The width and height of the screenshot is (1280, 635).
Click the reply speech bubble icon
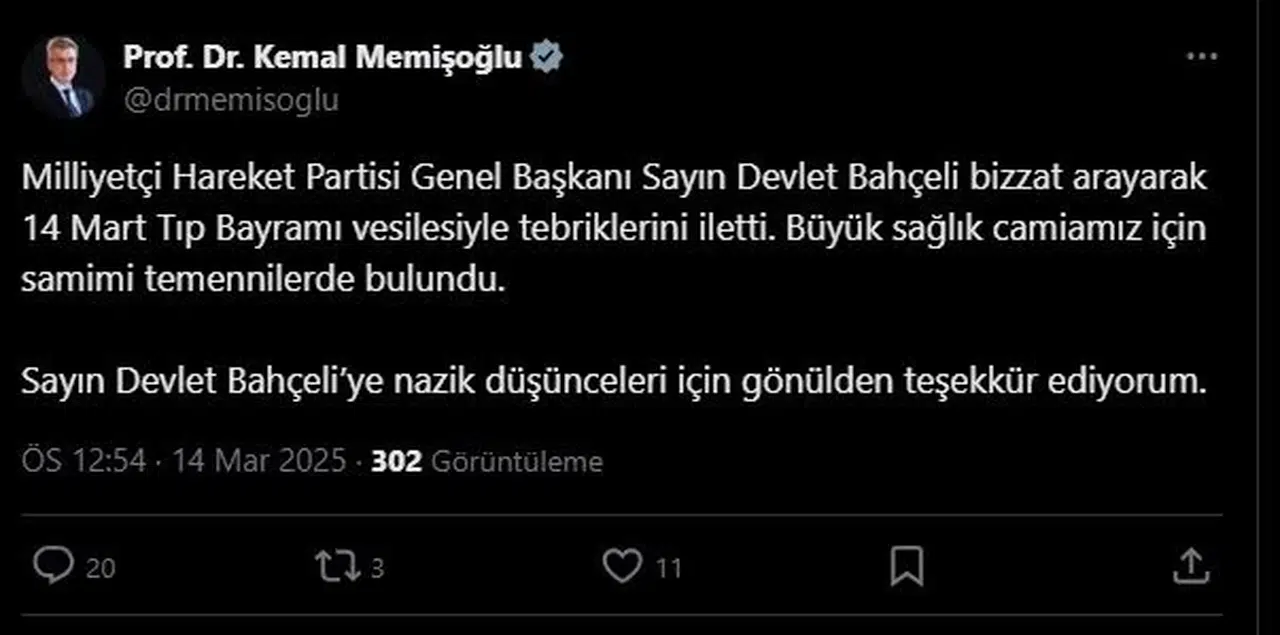[52, 566]
